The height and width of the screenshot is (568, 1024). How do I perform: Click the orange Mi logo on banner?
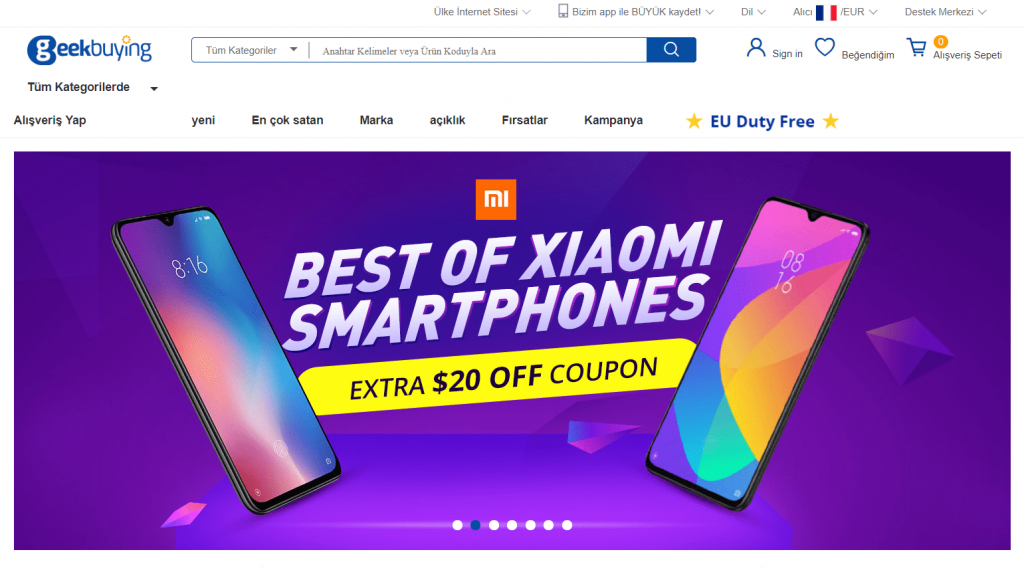point(496,199)
